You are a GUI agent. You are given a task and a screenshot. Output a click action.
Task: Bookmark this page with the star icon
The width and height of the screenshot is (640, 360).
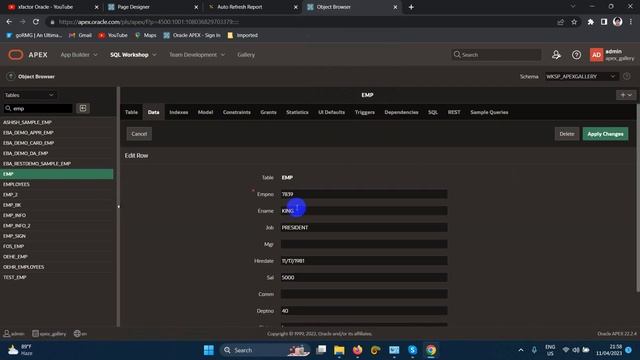click(574, 22)
